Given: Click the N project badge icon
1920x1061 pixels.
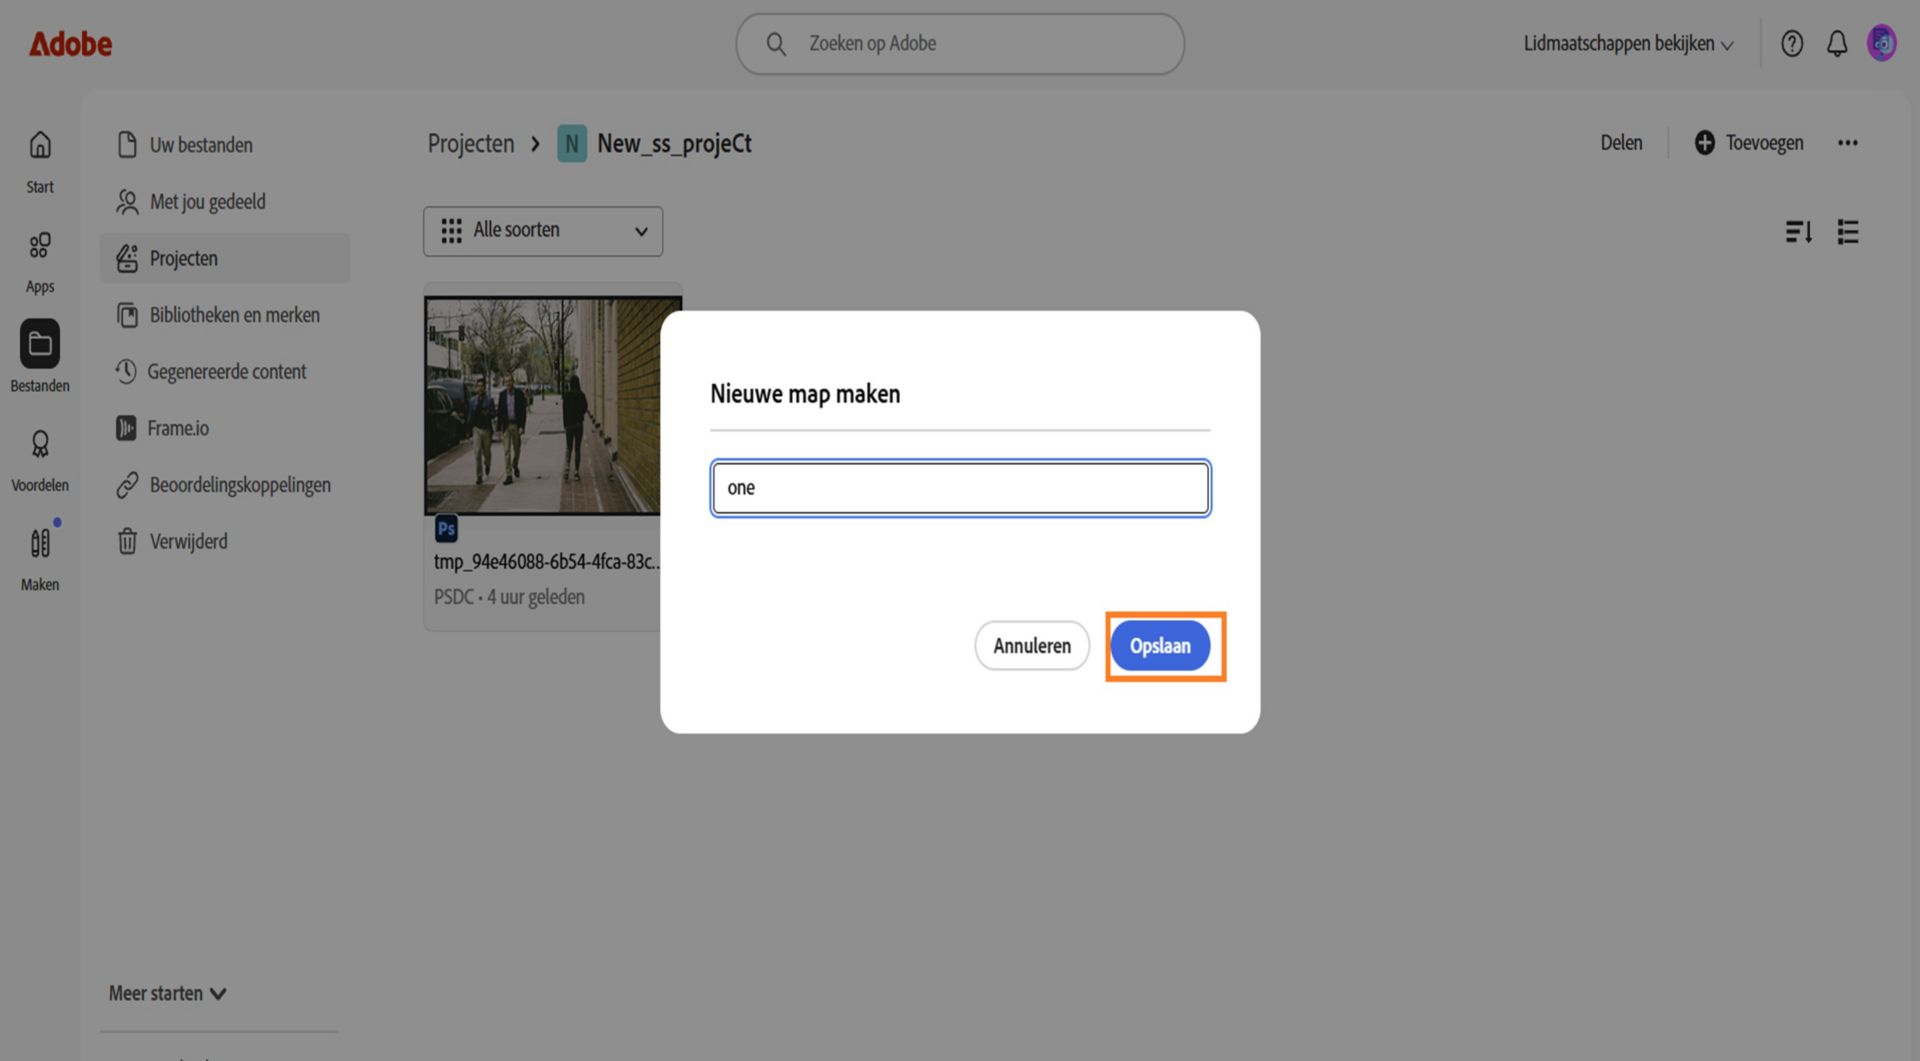Looking at the screenshot, I should (x=572, y=144).
